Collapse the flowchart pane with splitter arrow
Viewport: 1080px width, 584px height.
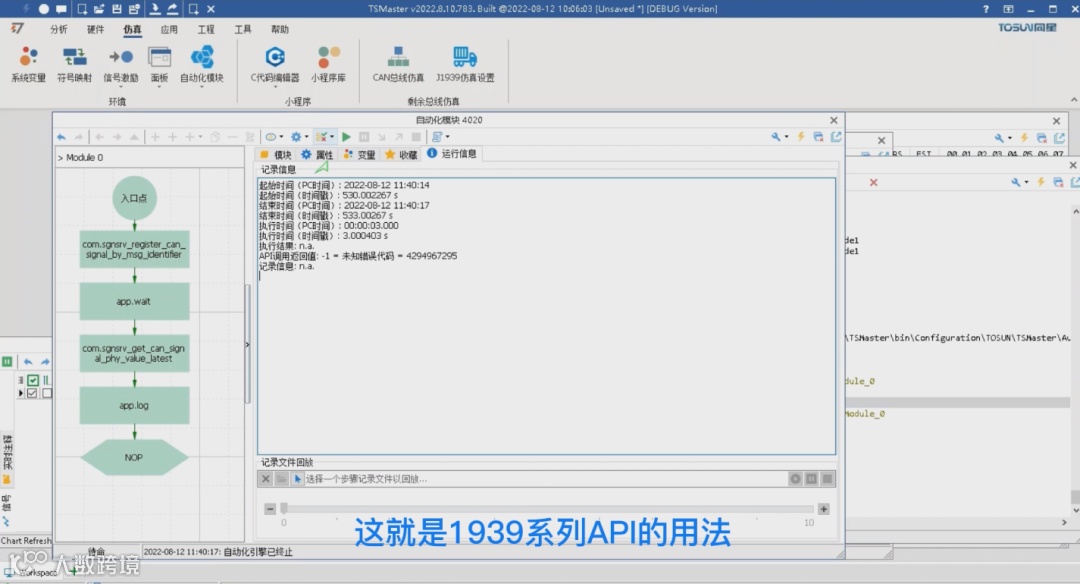[247, 344]
